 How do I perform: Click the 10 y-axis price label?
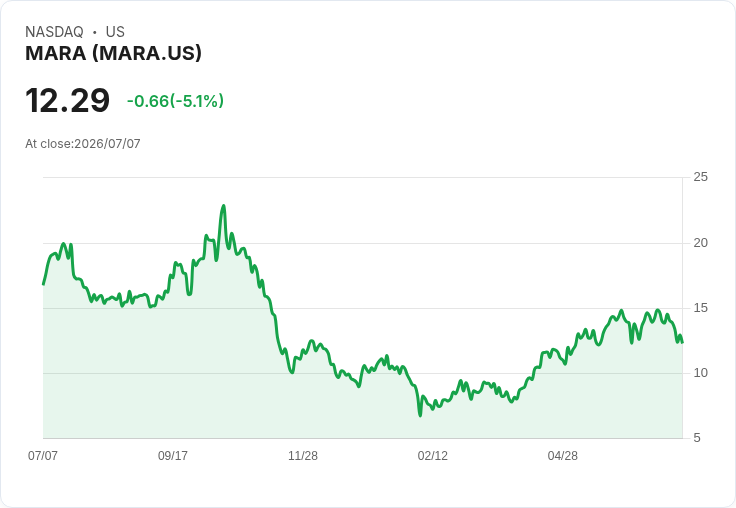[700, 373]
